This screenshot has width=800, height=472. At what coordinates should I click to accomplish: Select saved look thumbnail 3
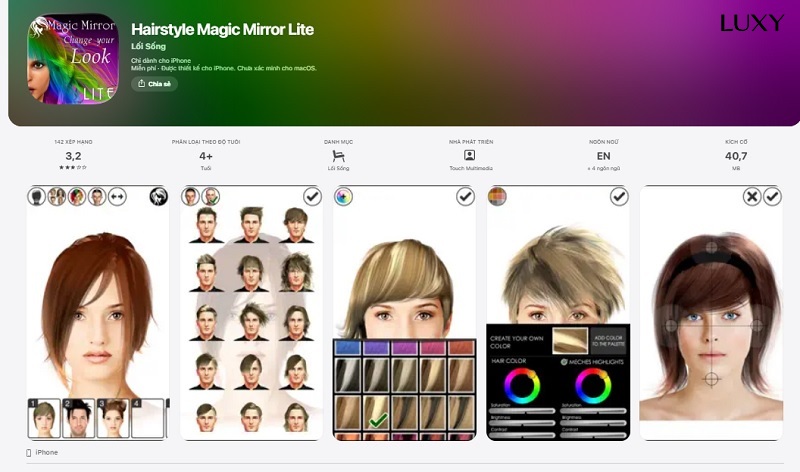(113, 418)
